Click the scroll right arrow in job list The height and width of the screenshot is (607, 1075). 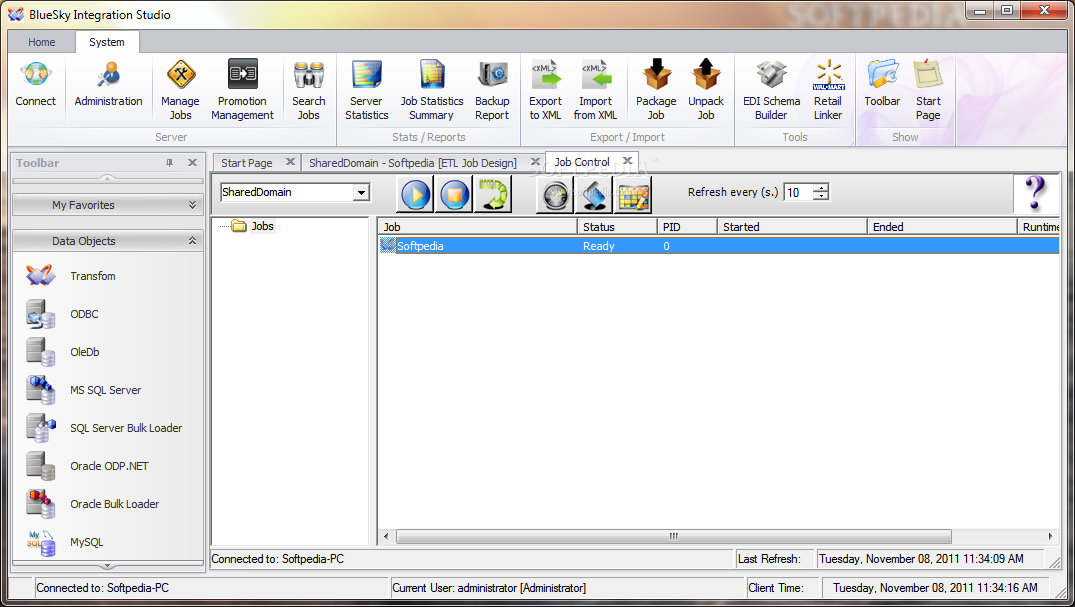coord(1050,536)
